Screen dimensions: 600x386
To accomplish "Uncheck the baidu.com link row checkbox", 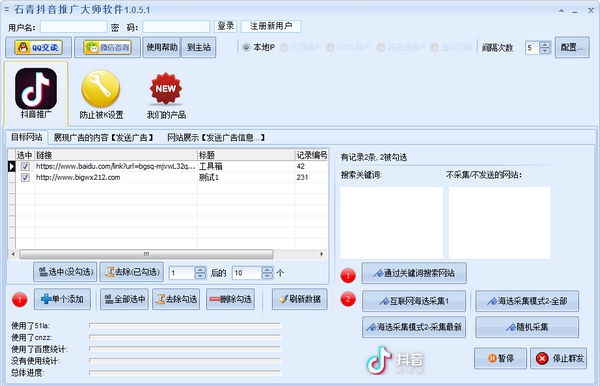I will pyautogui.click(x=25, y=166).
